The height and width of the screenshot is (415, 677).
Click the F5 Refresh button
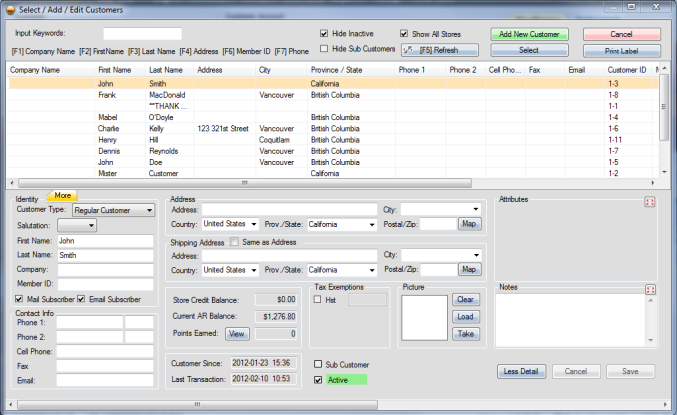[440, 49]
